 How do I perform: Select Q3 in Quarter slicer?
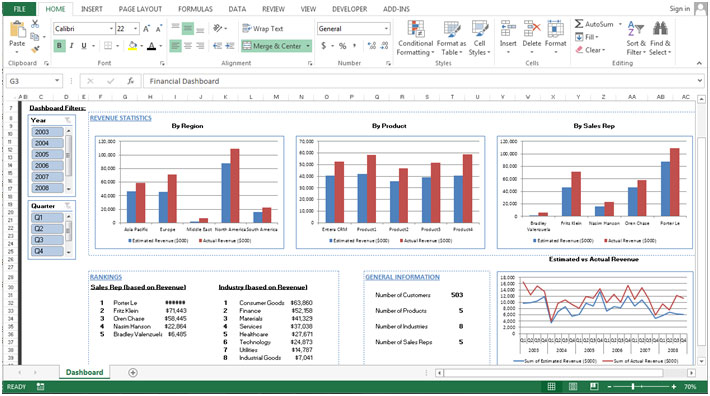47,240
